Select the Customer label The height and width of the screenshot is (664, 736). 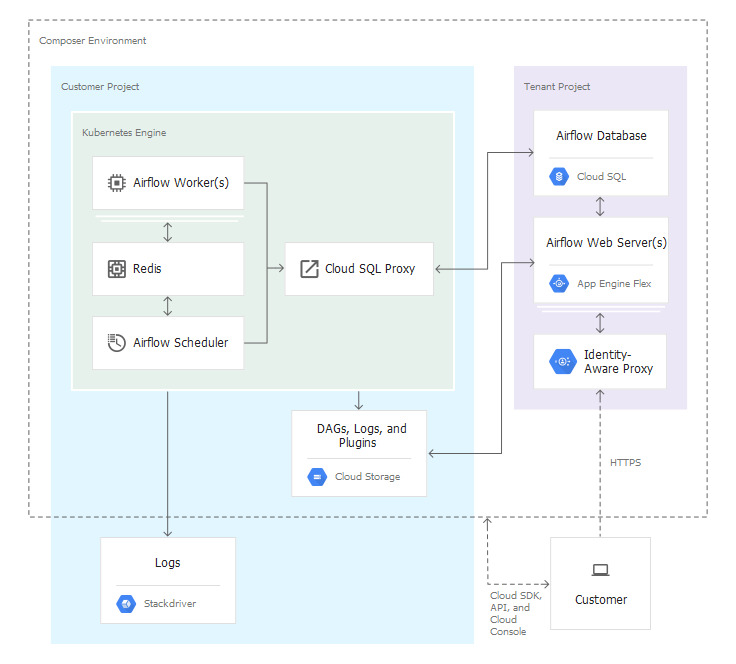[x=601, y=600]
